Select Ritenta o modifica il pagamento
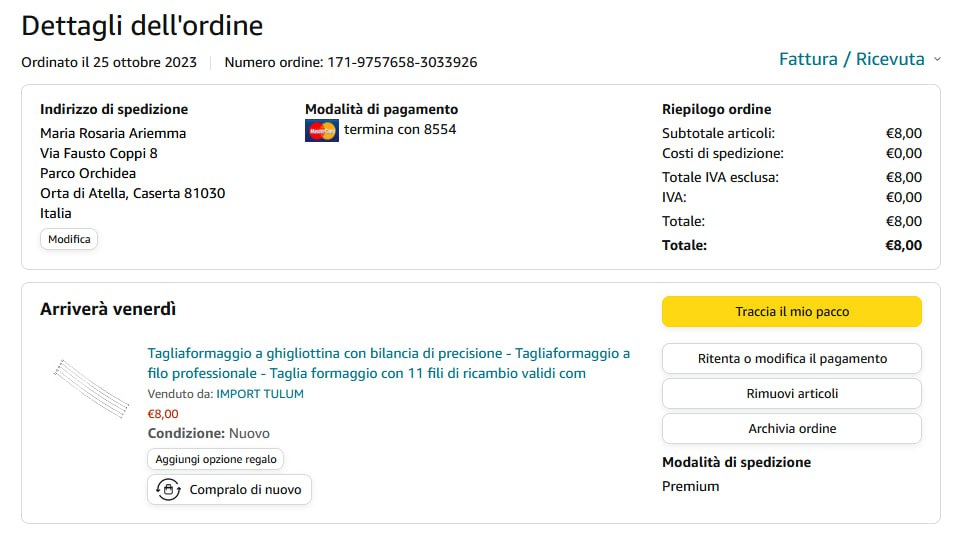The image size is (977, 538). click(x=792, y=358)
